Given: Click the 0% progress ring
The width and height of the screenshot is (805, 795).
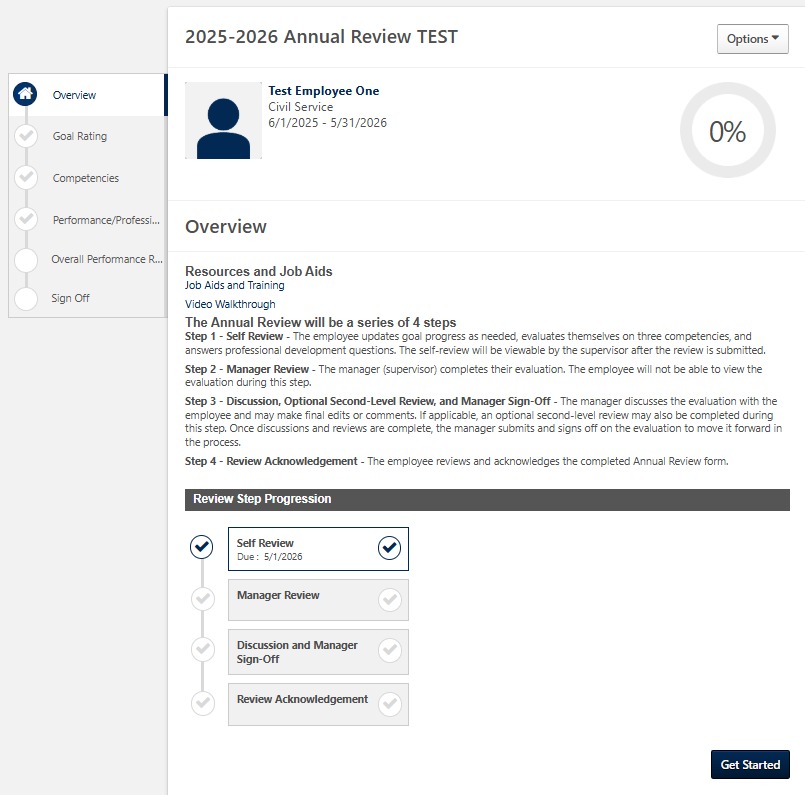Looking at the screenshot, I should [x=727, y=130].
